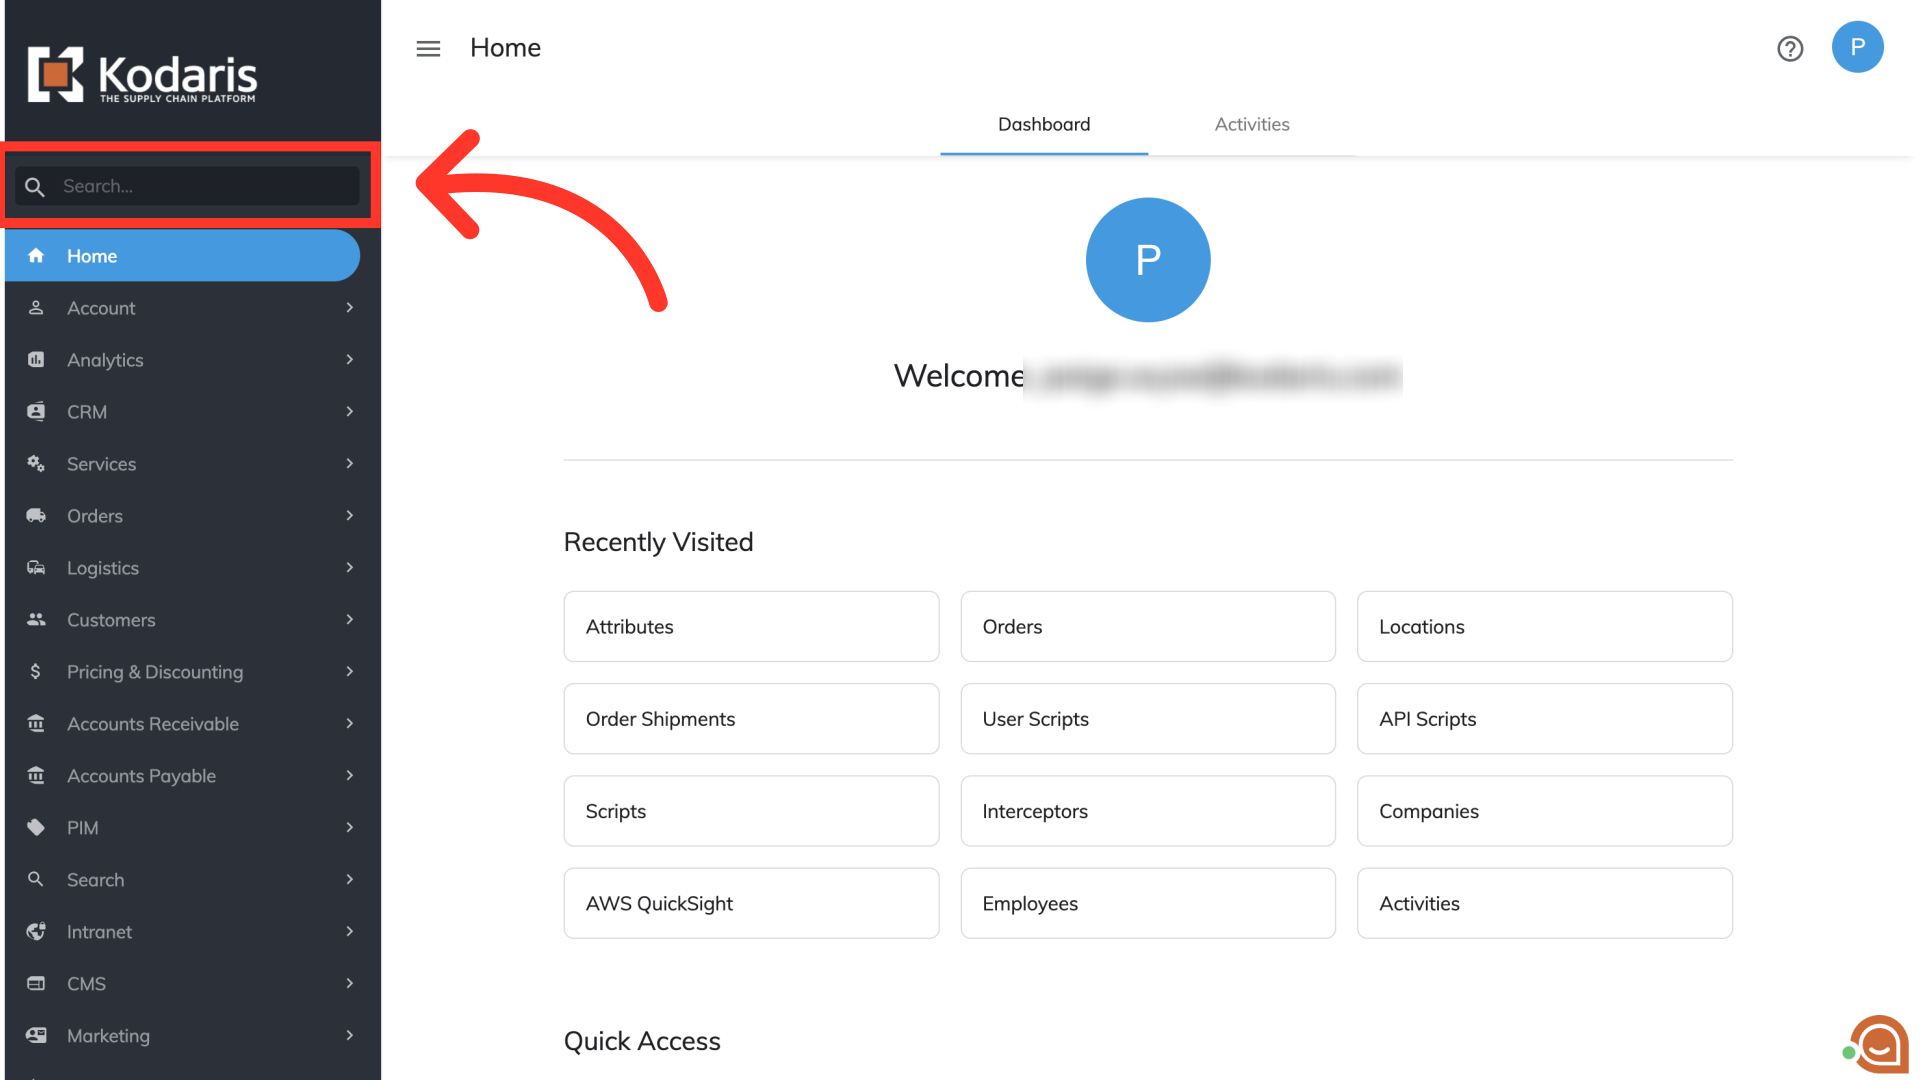
Task: Click the hamburger menu icon
Action: point(428,48)
